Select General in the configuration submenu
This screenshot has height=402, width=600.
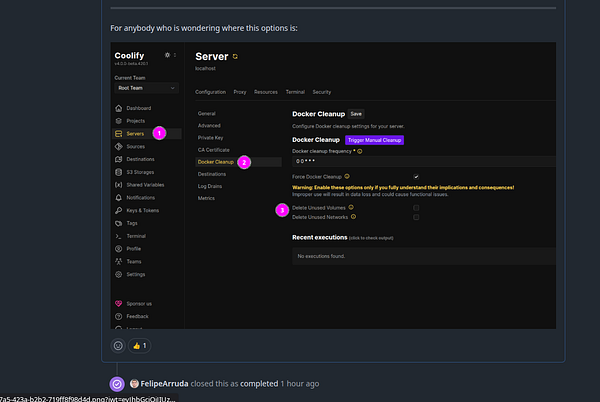(x=207, y=114)
